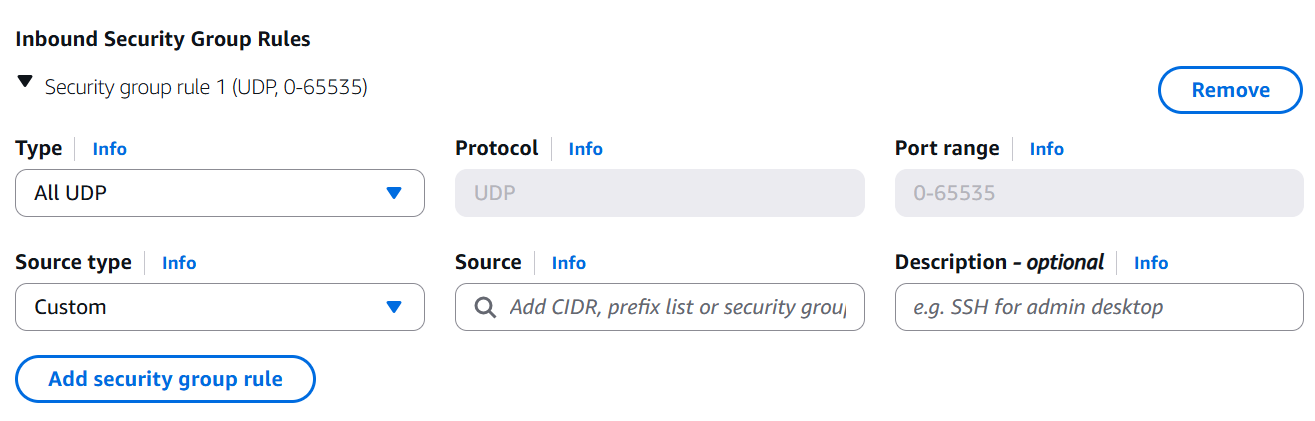The height and width of the screenshot is (421, 1315).
Task: Click the blue arrow on the Custom selector
Action: pyautogui.click(x=394, y=307)
